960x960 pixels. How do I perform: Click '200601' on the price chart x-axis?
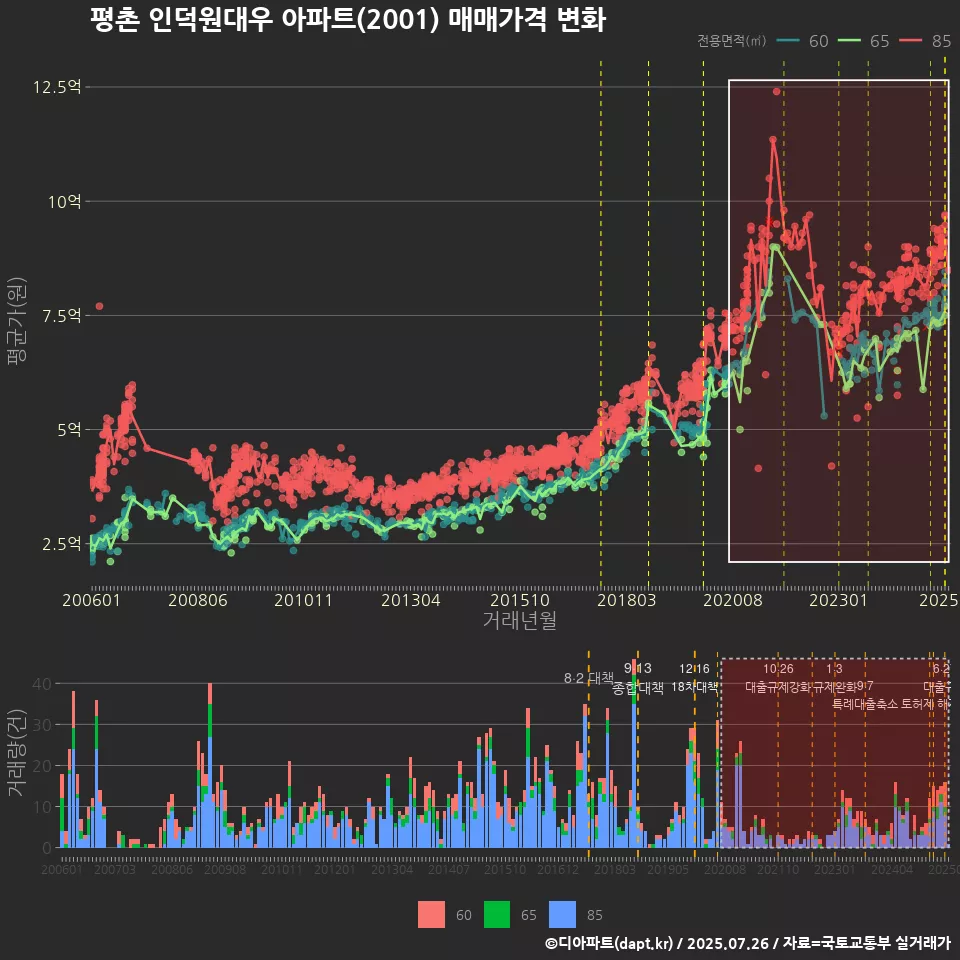tap(91, 600)
